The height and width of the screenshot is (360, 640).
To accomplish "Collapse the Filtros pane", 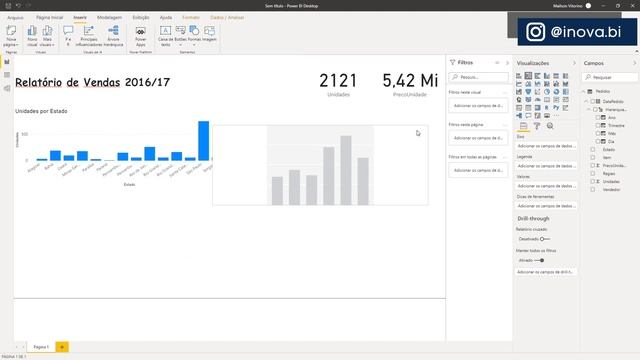I will (507, 63).
